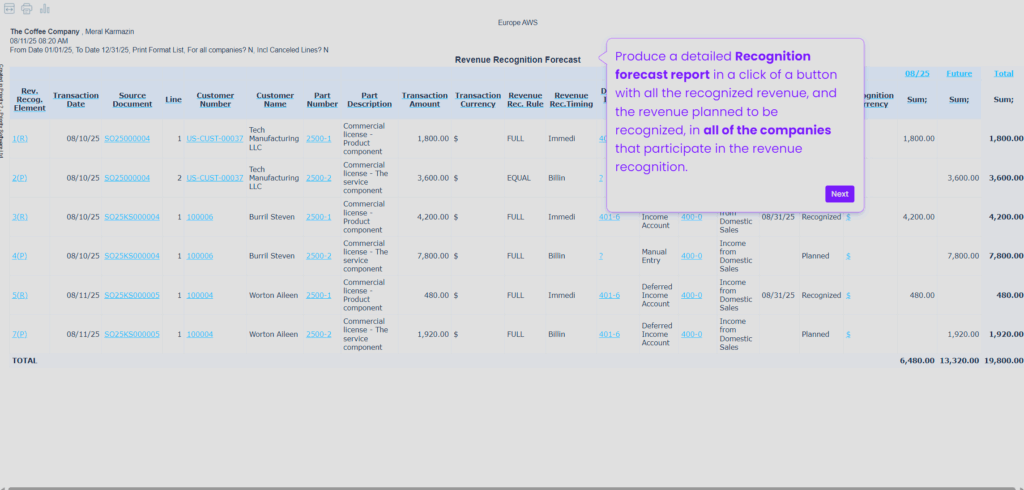Open SO25KS000004 document in the 4(P) row
The width and height of the screenshot is (1024, 490).
point(132,256)
